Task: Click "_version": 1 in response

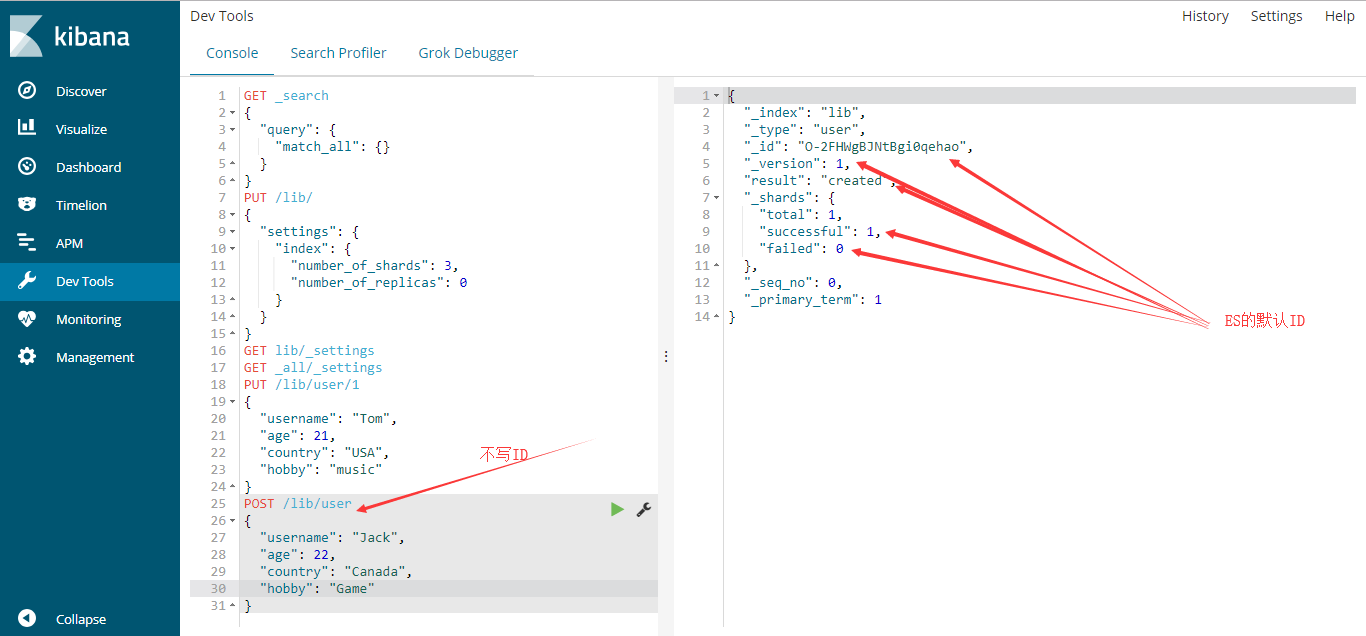Action: [x=796, y=164]
